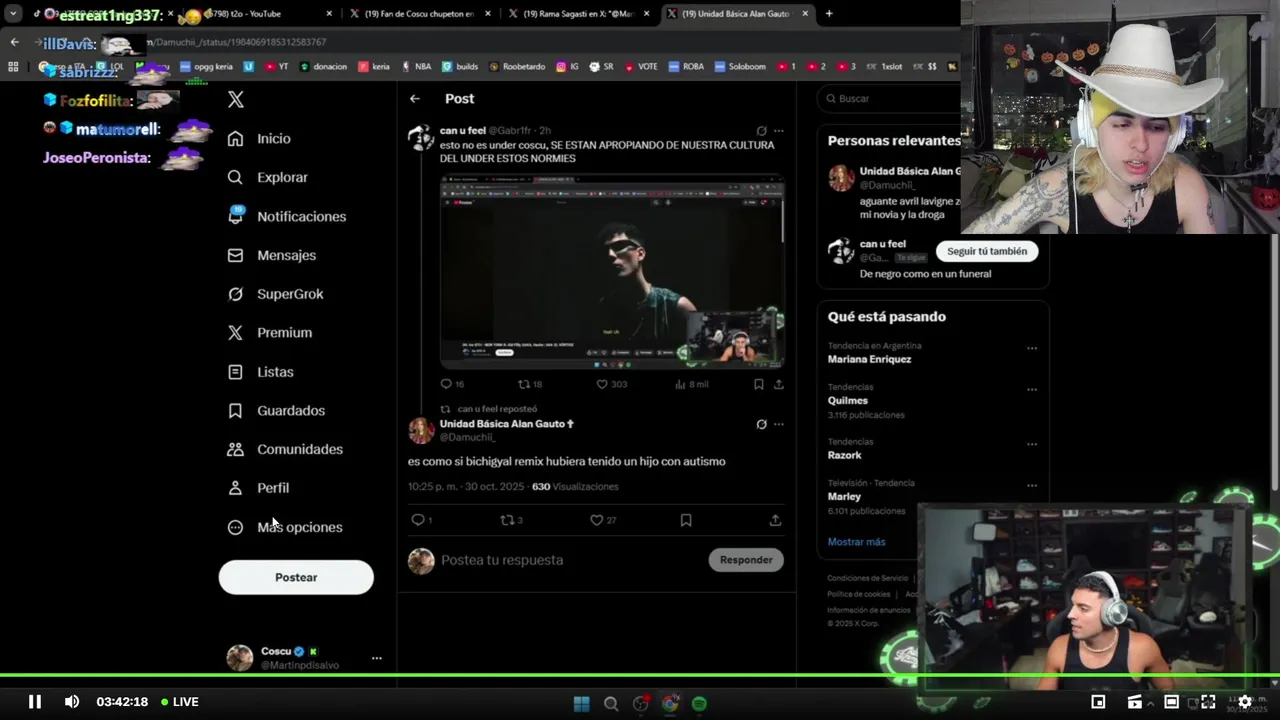Open Mariana Enriquez trend
The height and width of the screenshot is (720, 1280).
869,359
